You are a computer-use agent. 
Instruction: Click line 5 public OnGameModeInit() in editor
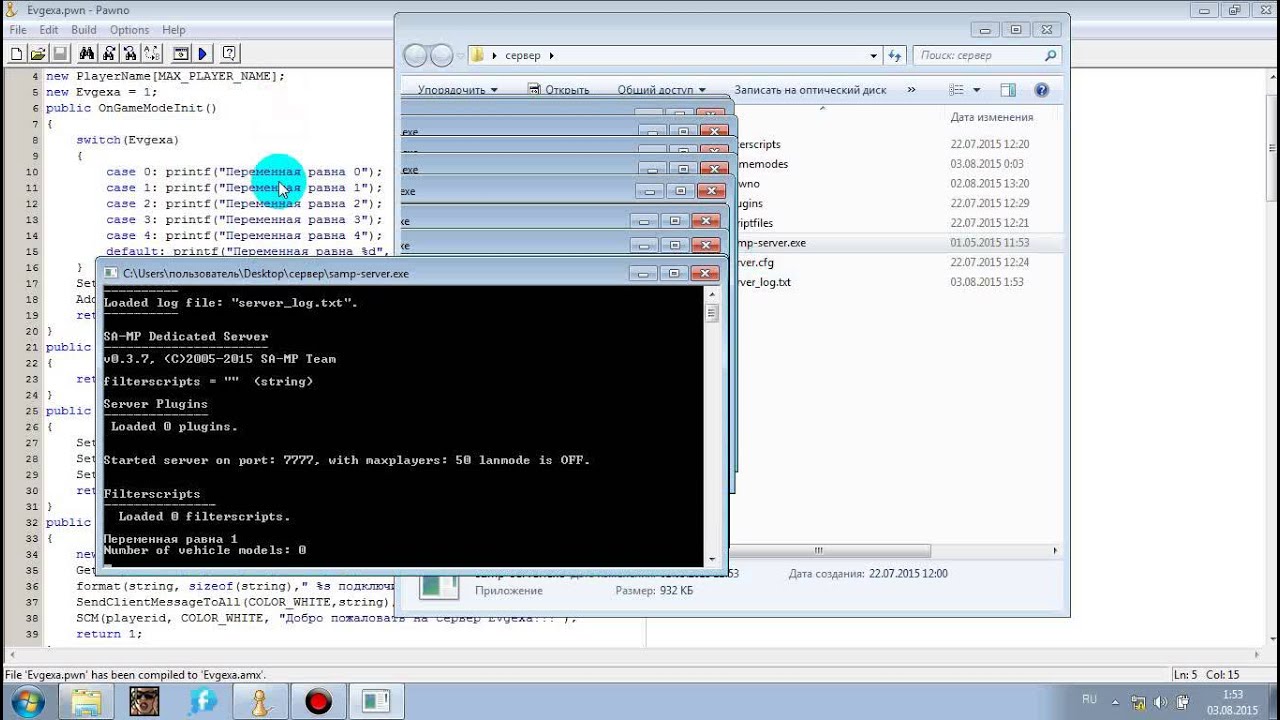[131, 108]
